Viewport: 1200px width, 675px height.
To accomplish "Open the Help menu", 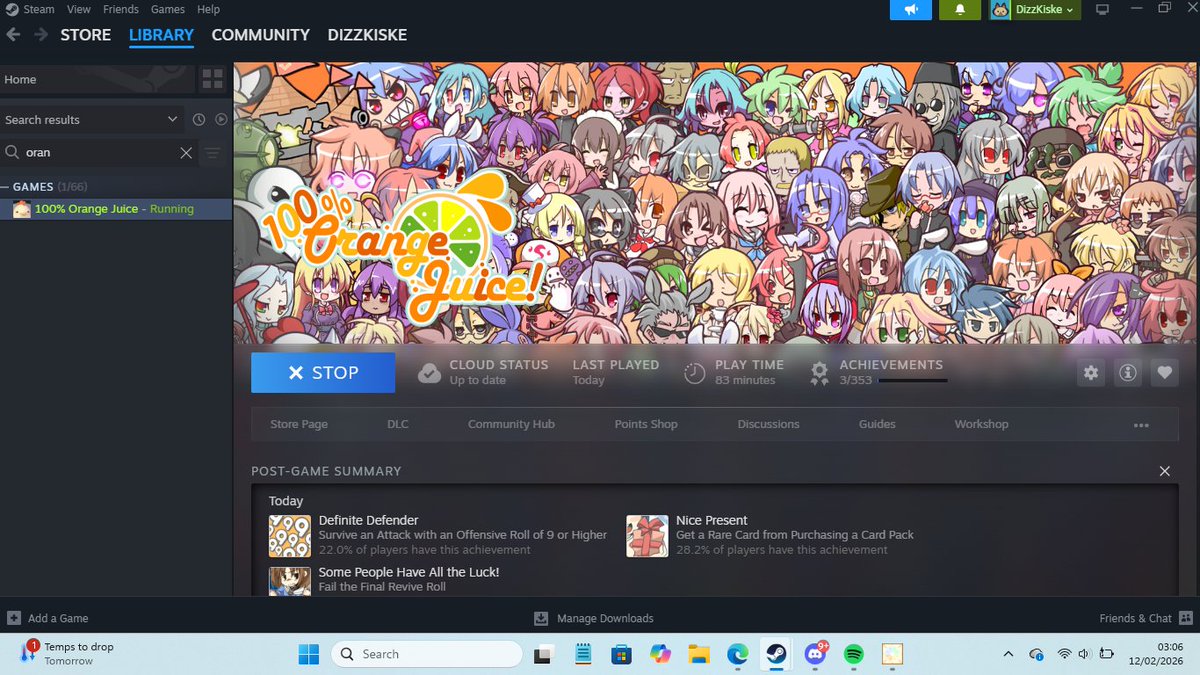I will click(x=208, y=9).
